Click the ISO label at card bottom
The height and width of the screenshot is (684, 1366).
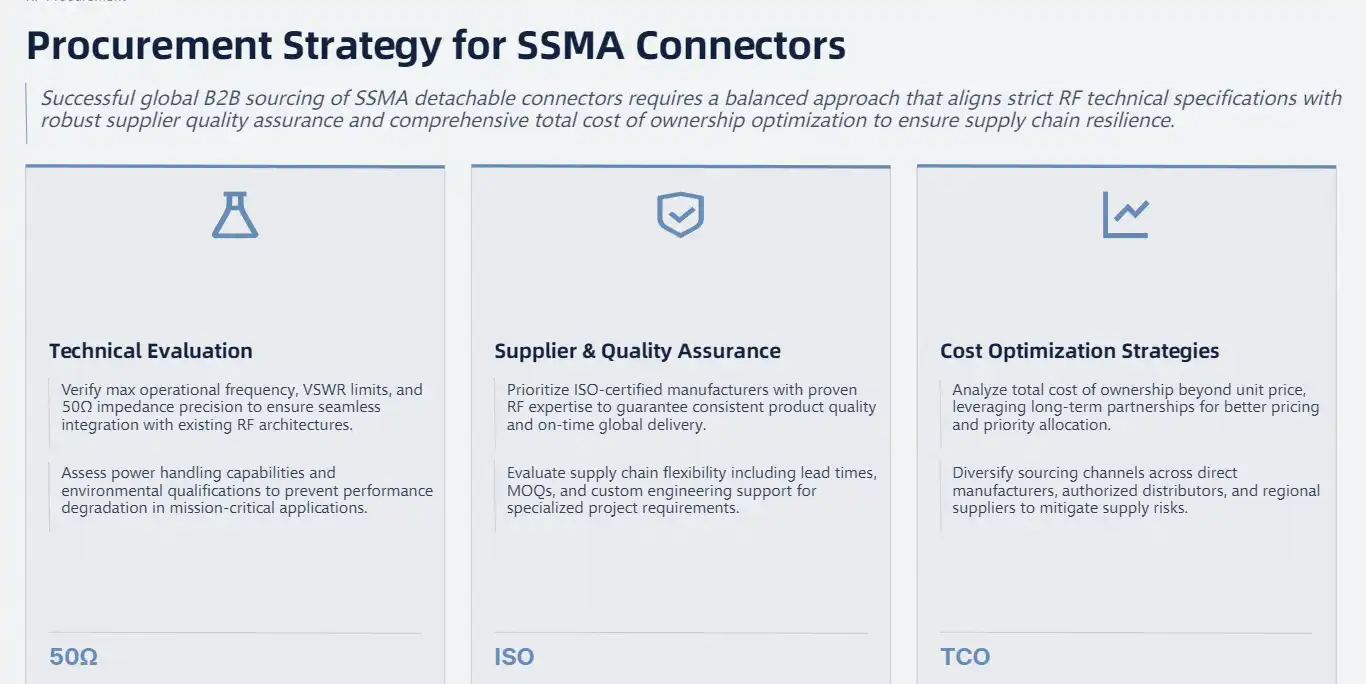(514, 657)
